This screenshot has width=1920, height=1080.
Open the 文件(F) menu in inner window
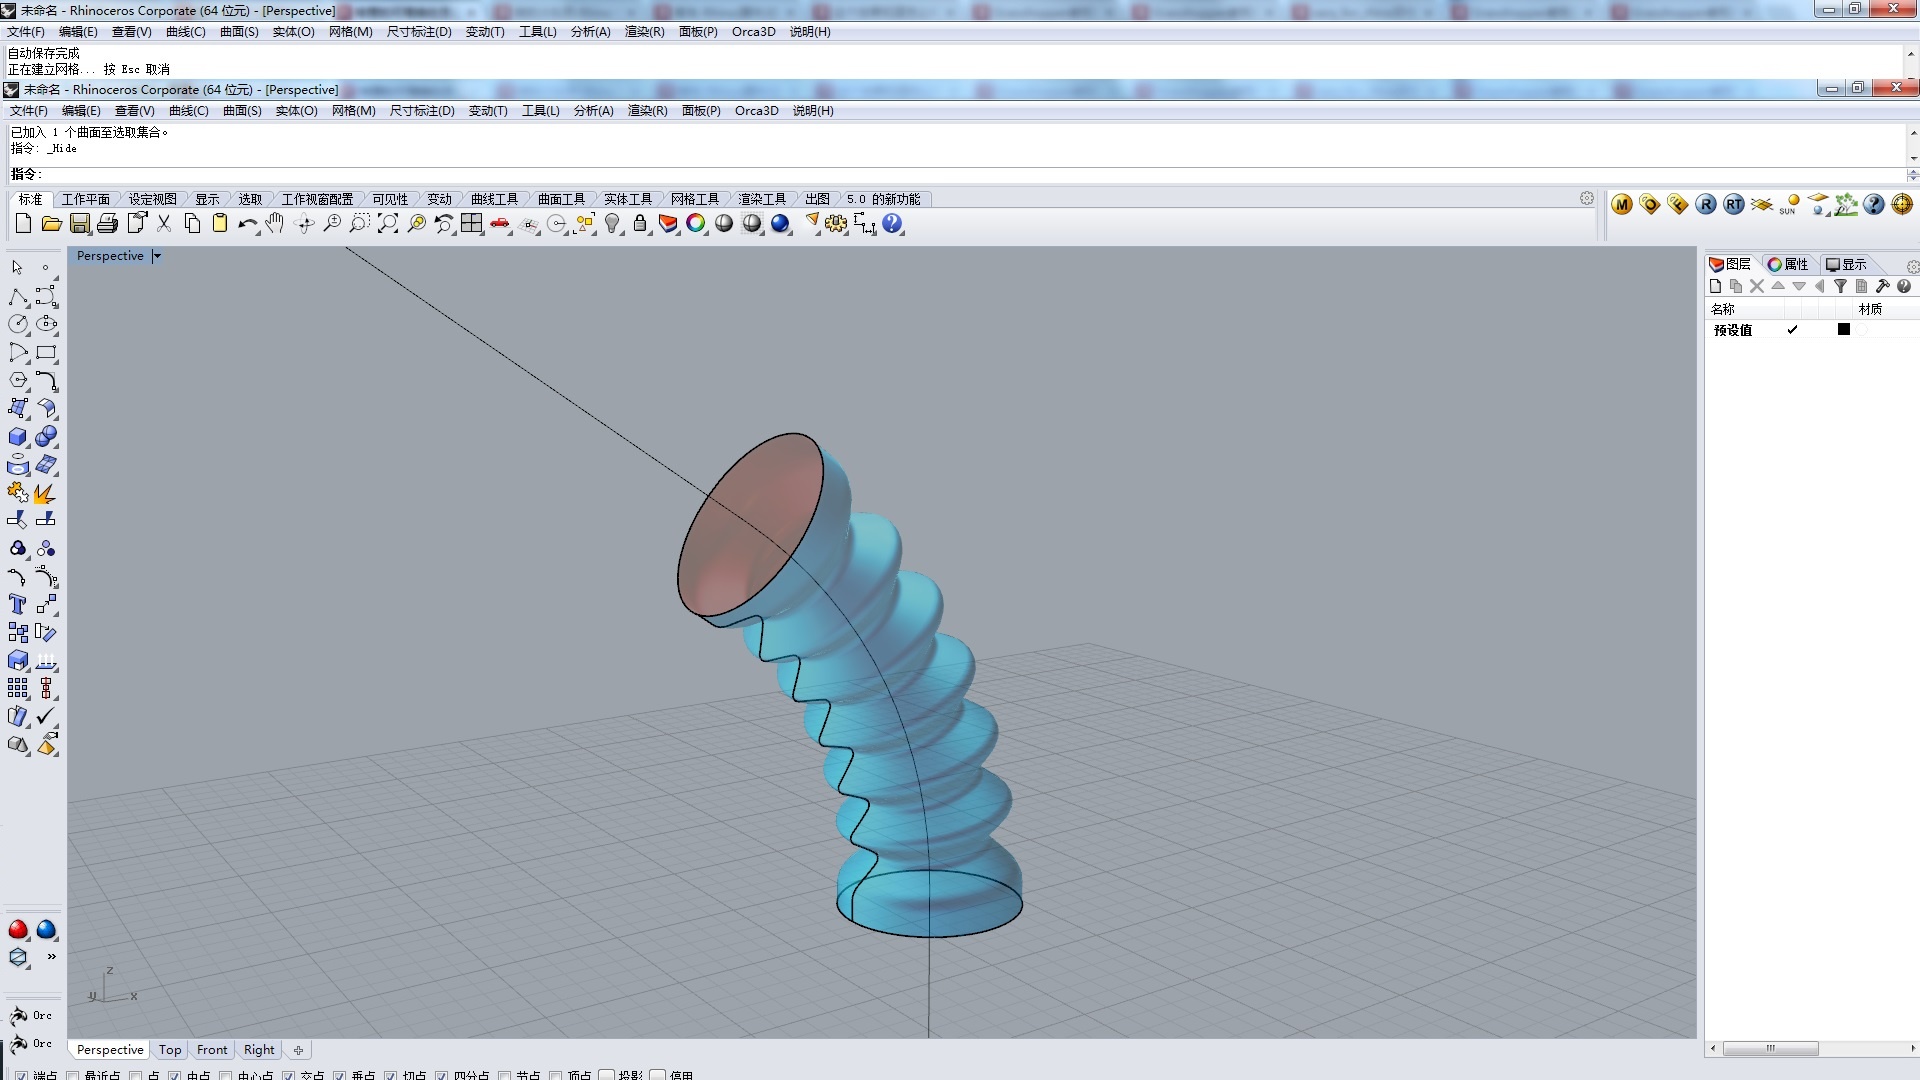(29, 111)
